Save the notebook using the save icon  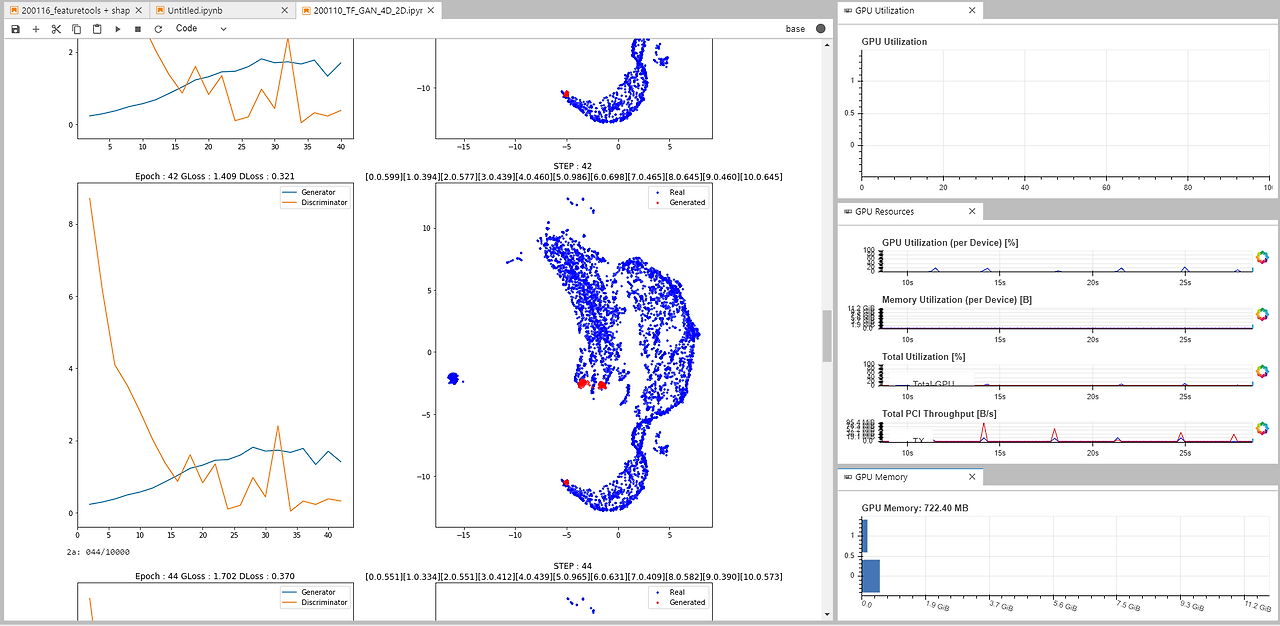click(x=14, y=28)
